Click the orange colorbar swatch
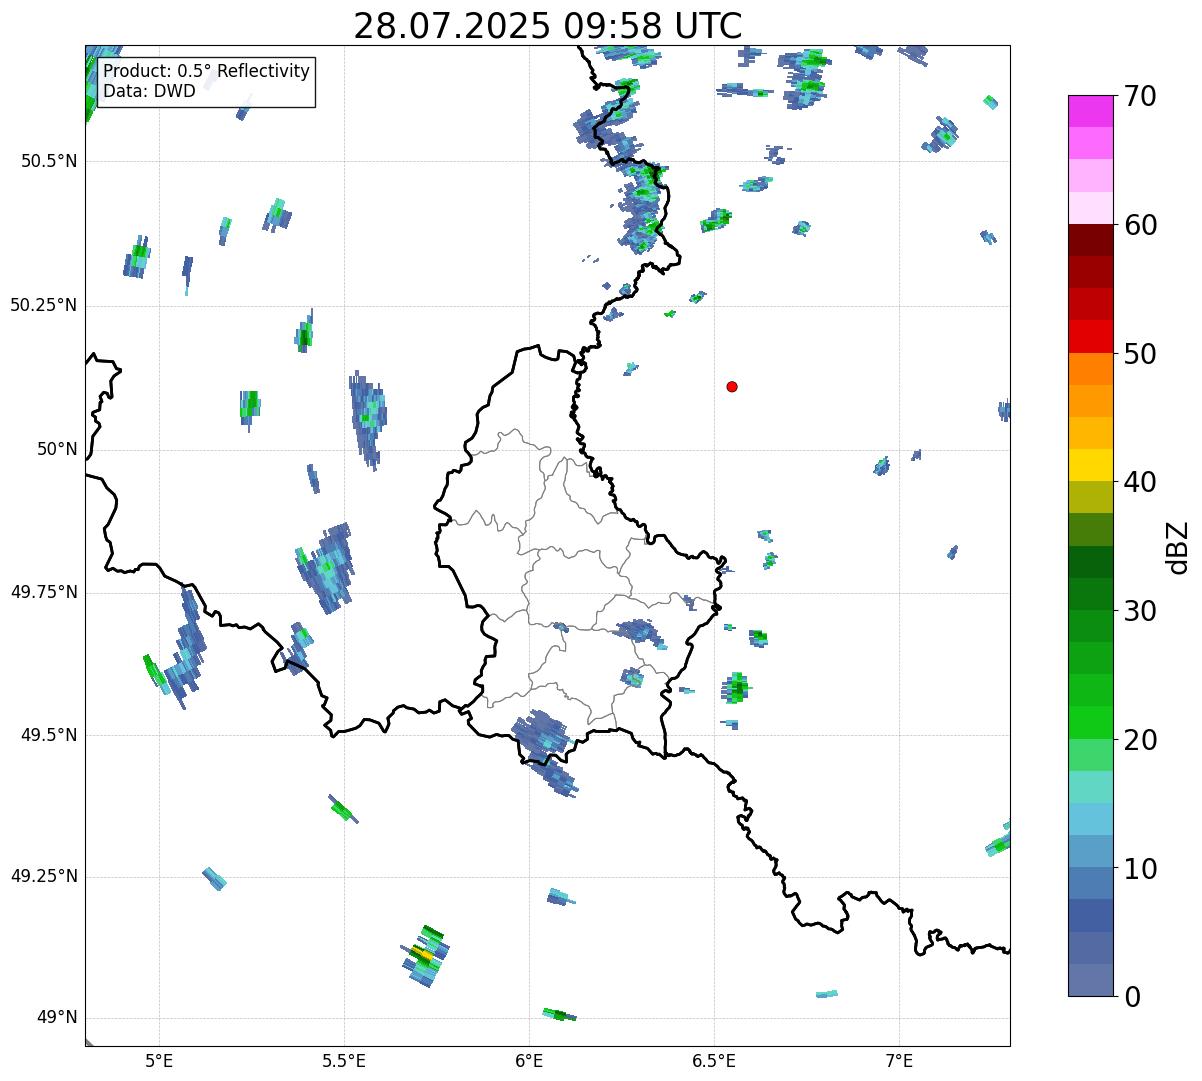 [x=1090, y=369]
